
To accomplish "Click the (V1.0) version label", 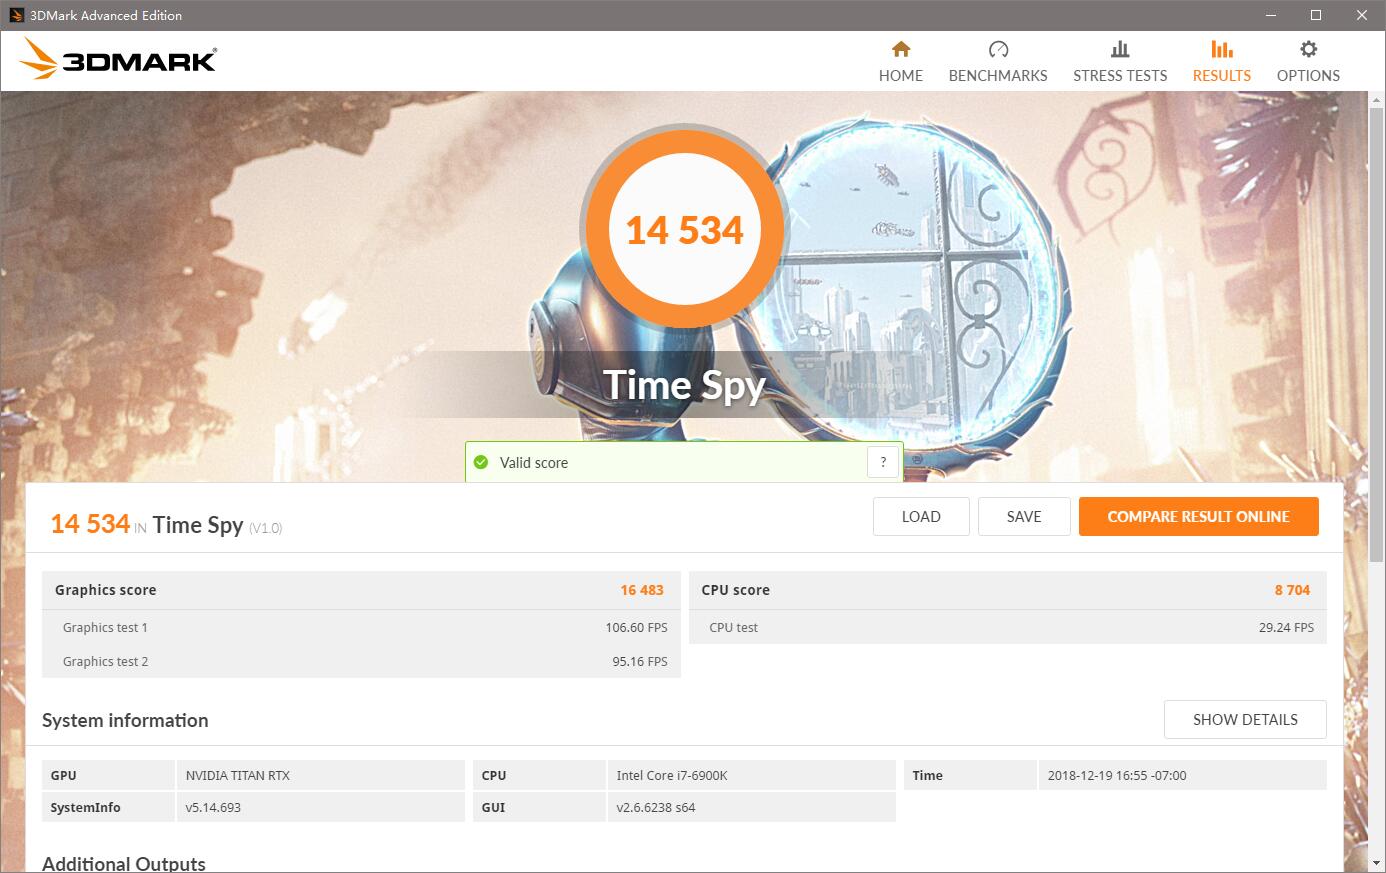I will click(266, 528).
